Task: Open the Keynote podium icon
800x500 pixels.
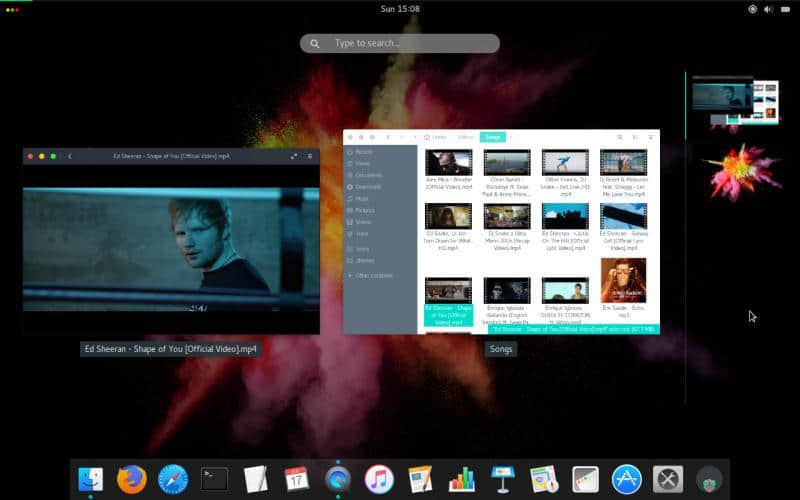Action: click(502, 479)
